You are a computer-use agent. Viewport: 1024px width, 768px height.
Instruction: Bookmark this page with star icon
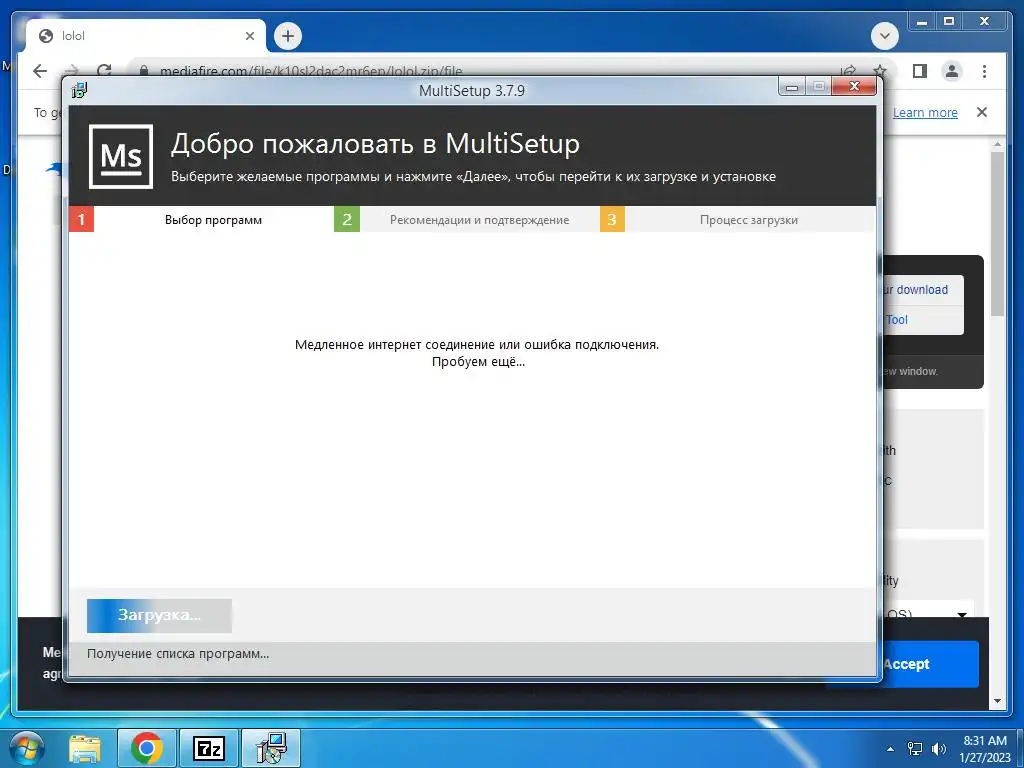point(880,71)
